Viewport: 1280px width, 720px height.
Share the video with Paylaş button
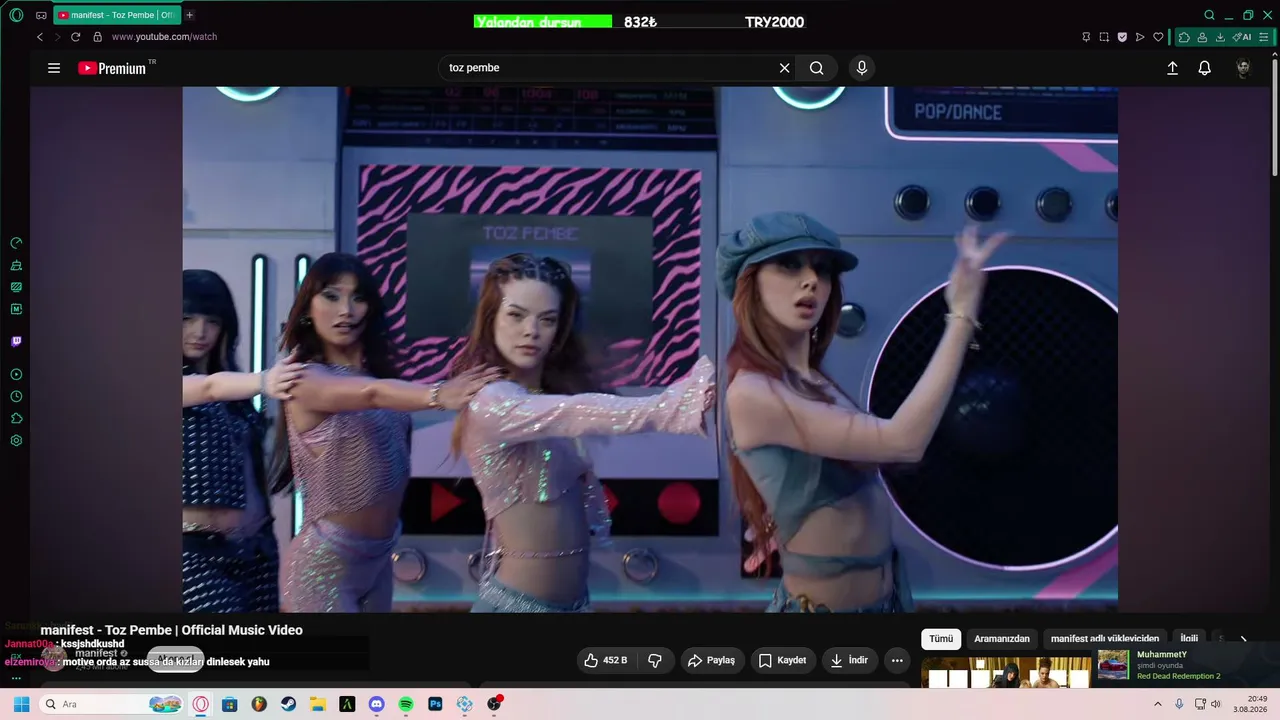click(711, 660)
